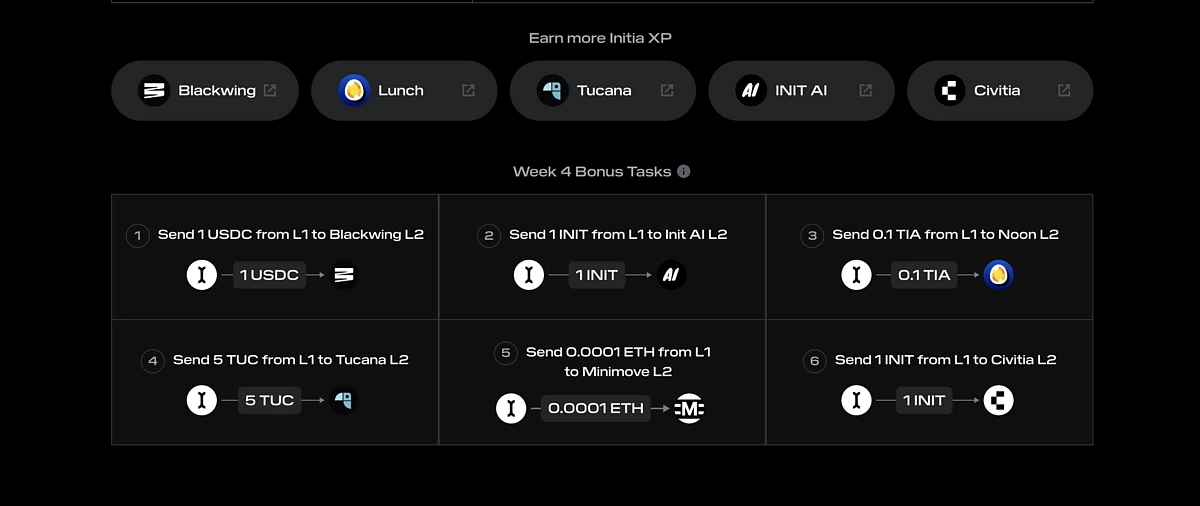The image size is (1200, 506).
Task: Click the Noon egg icon in task 3
Action: pyautogui.click(x=998, y=274)
